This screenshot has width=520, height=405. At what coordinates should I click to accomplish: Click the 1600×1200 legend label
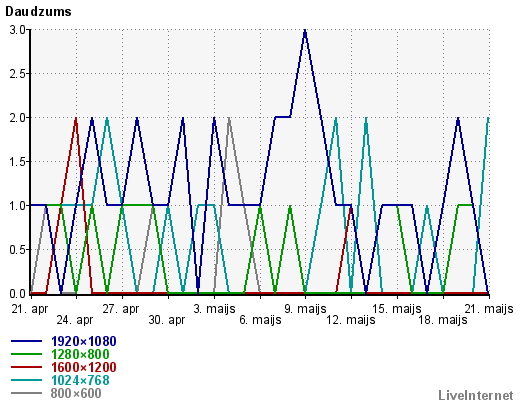(84, 367)
